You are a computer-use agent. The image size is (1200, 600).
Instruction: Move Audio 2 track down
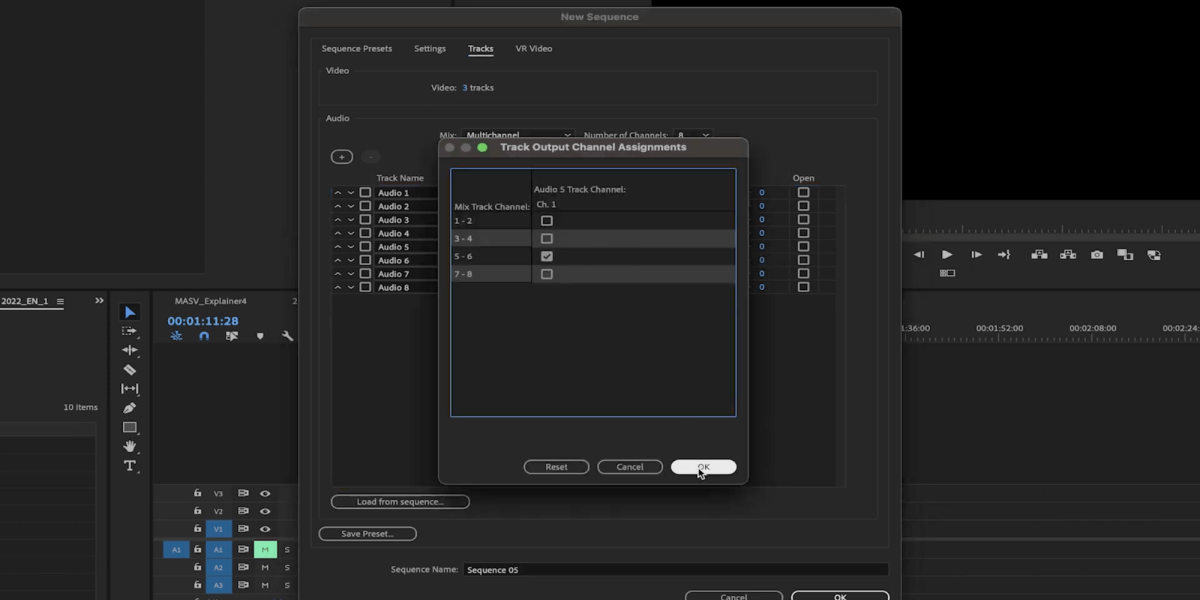pos(351,206)
